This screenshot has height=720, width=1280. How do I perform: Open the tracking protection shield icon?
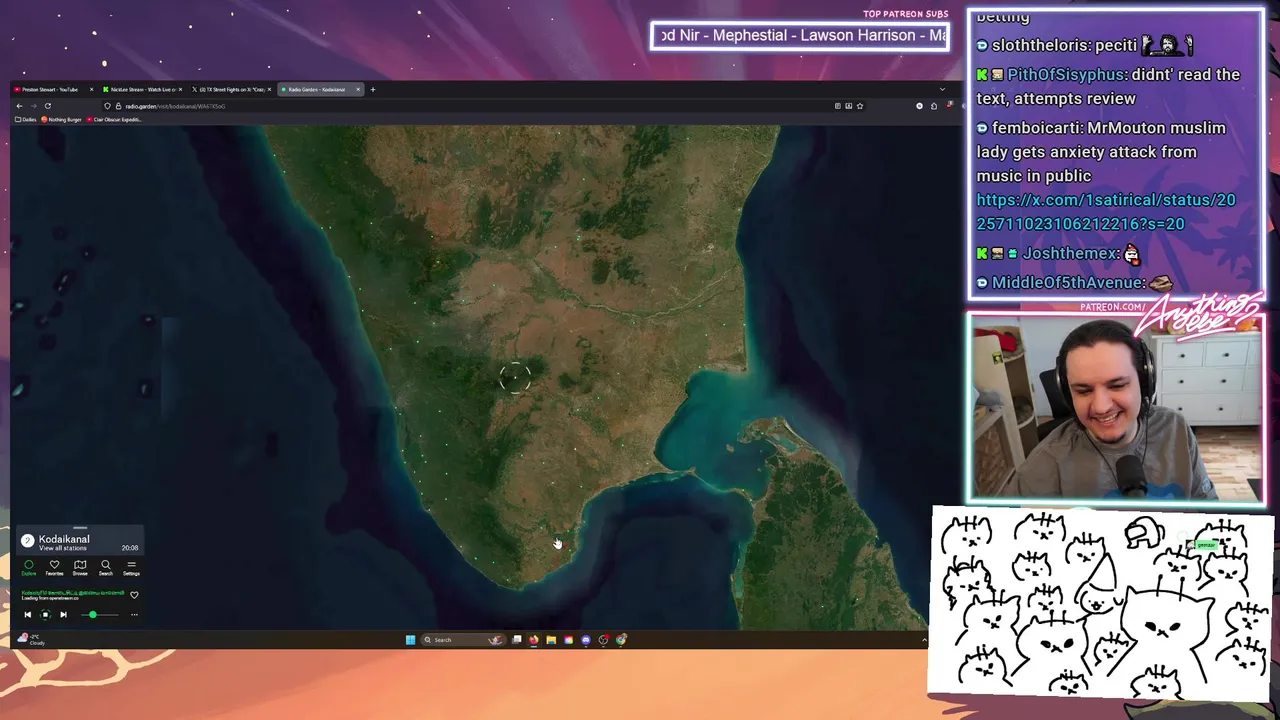tap(107, 106)
